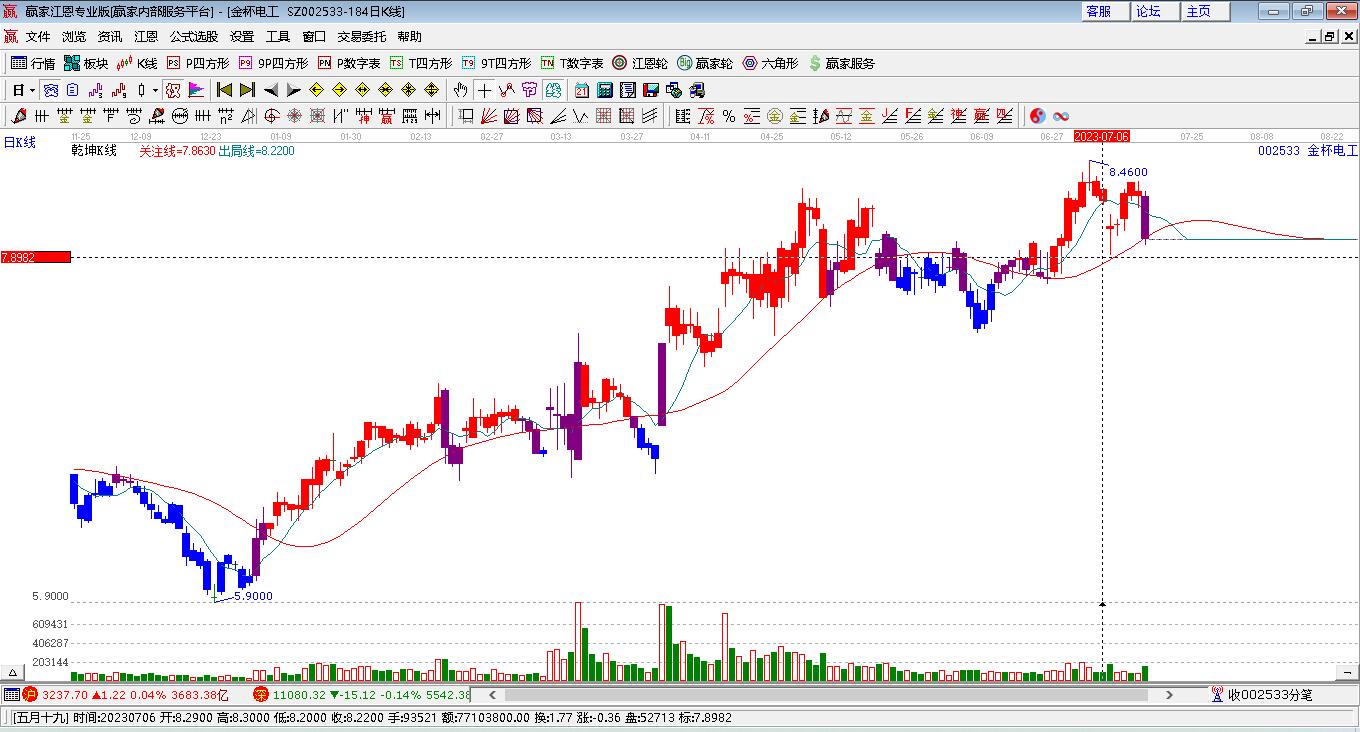The width and height of the screenshot is (1360, 732).
Task: Toggle the 乾坤 chart style icon
Action: 174,90
